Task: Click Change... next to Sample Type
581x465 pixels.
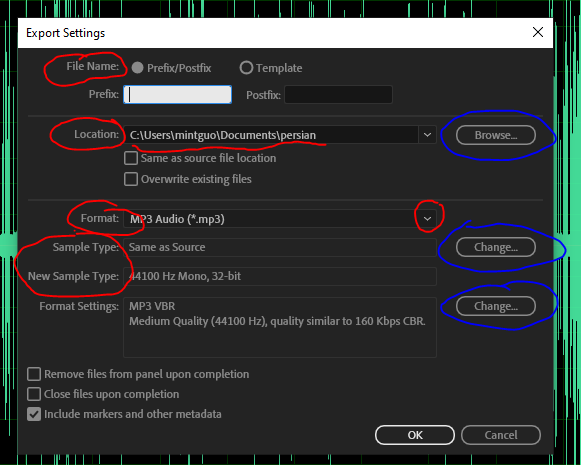Action: click(x=496, y=247)
